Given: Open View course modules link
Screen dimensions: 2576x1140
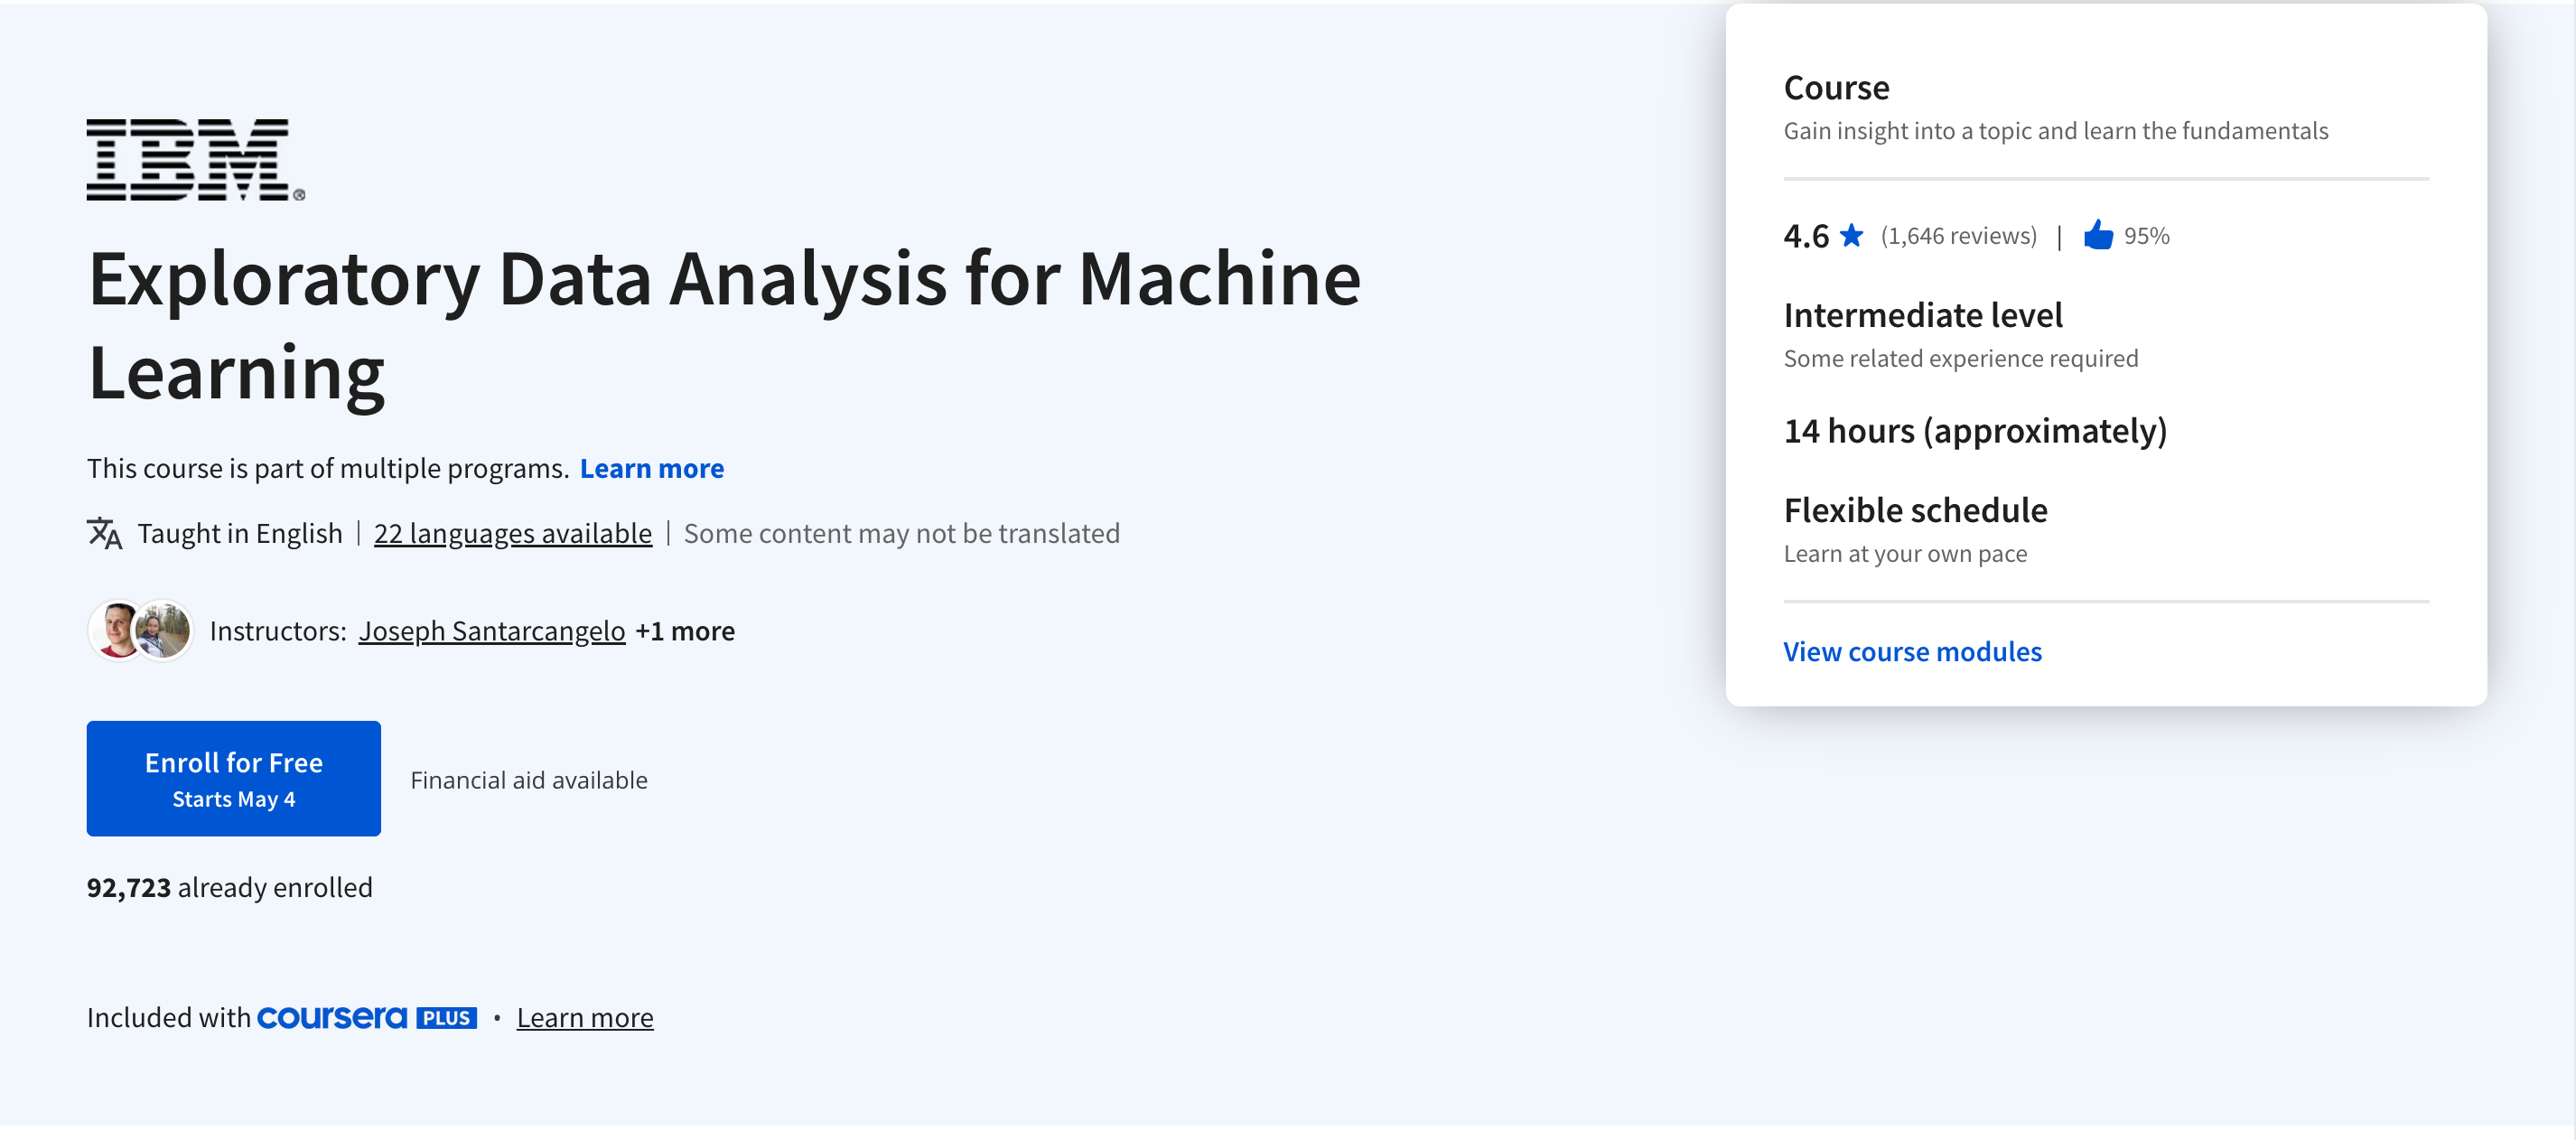Looking at the screenshot, I should [1912, 652].
